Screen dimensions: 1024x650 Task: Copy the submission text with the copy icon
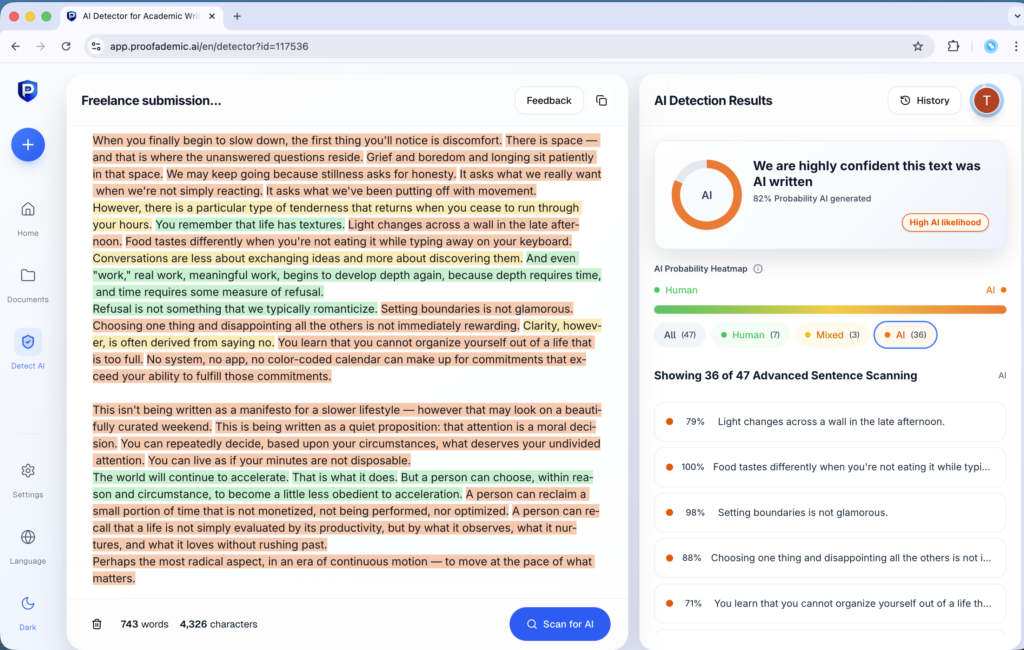click(x=601, y=101)
